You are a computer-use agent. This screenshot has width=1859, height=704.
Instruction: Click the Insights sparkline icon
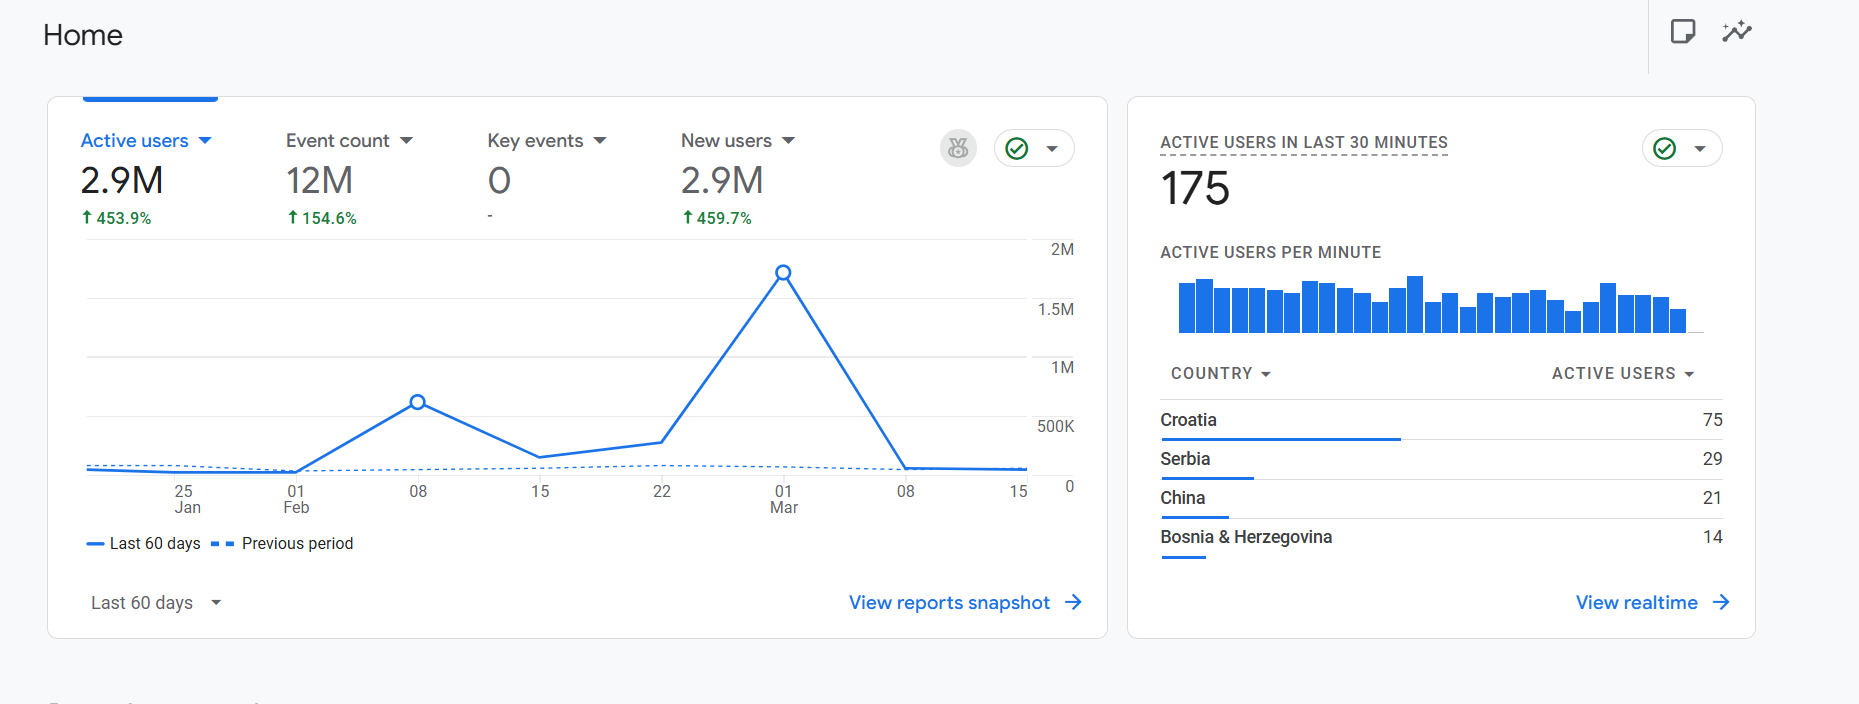pos(1736,32)
